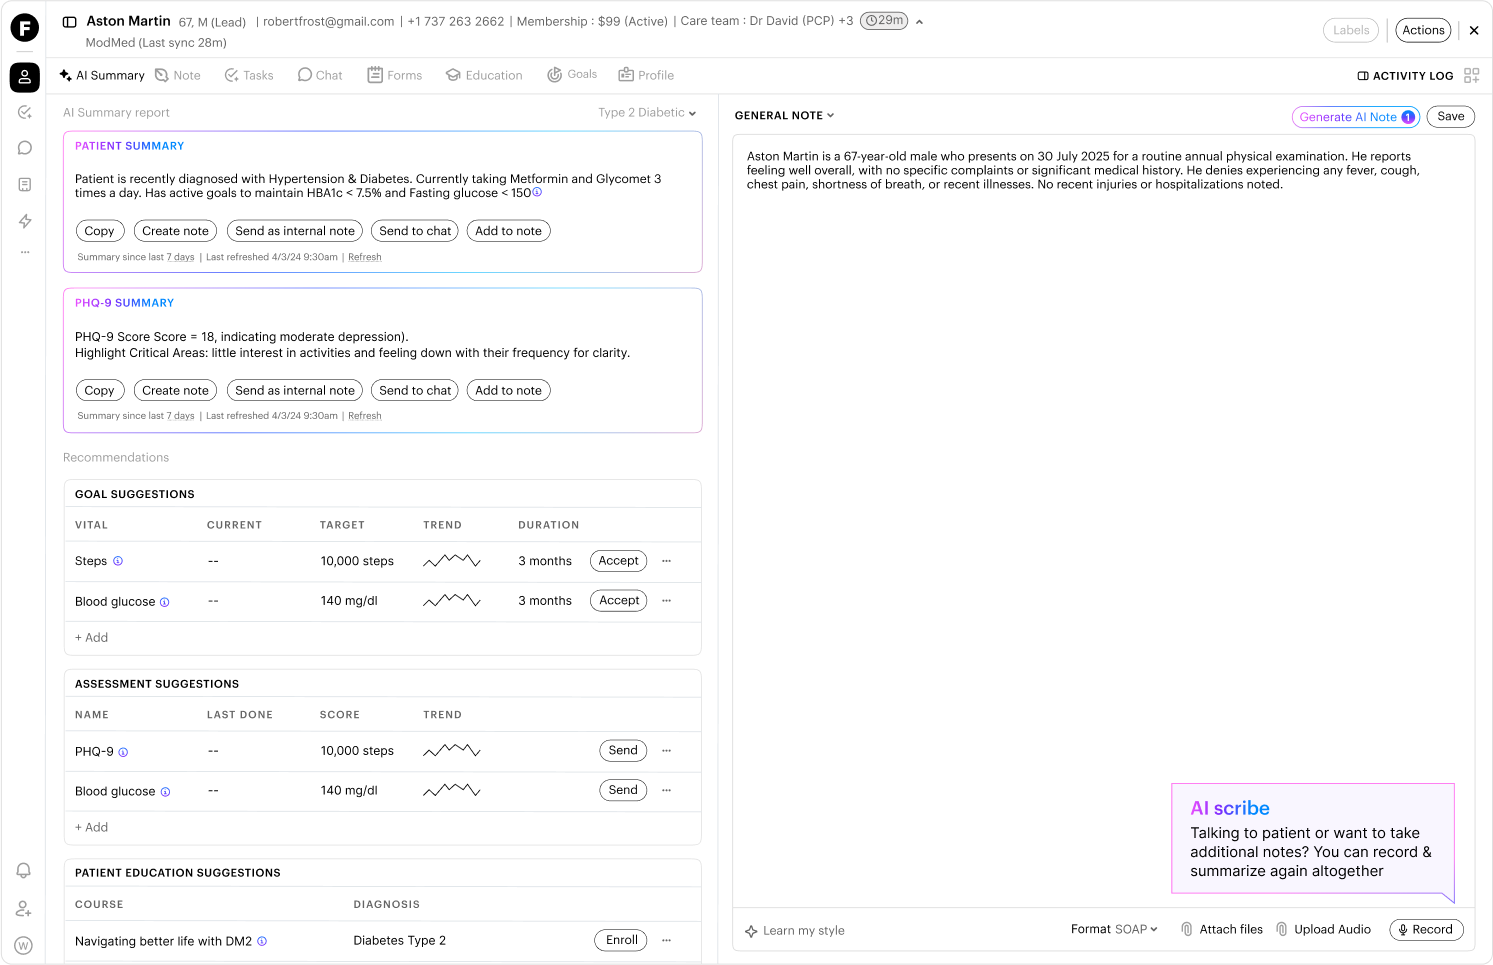This screenshot has width=1493, height=965.
Task: Open the patients person icon in the sidebar
Action: pyautogui.click(x=25, y=77)
